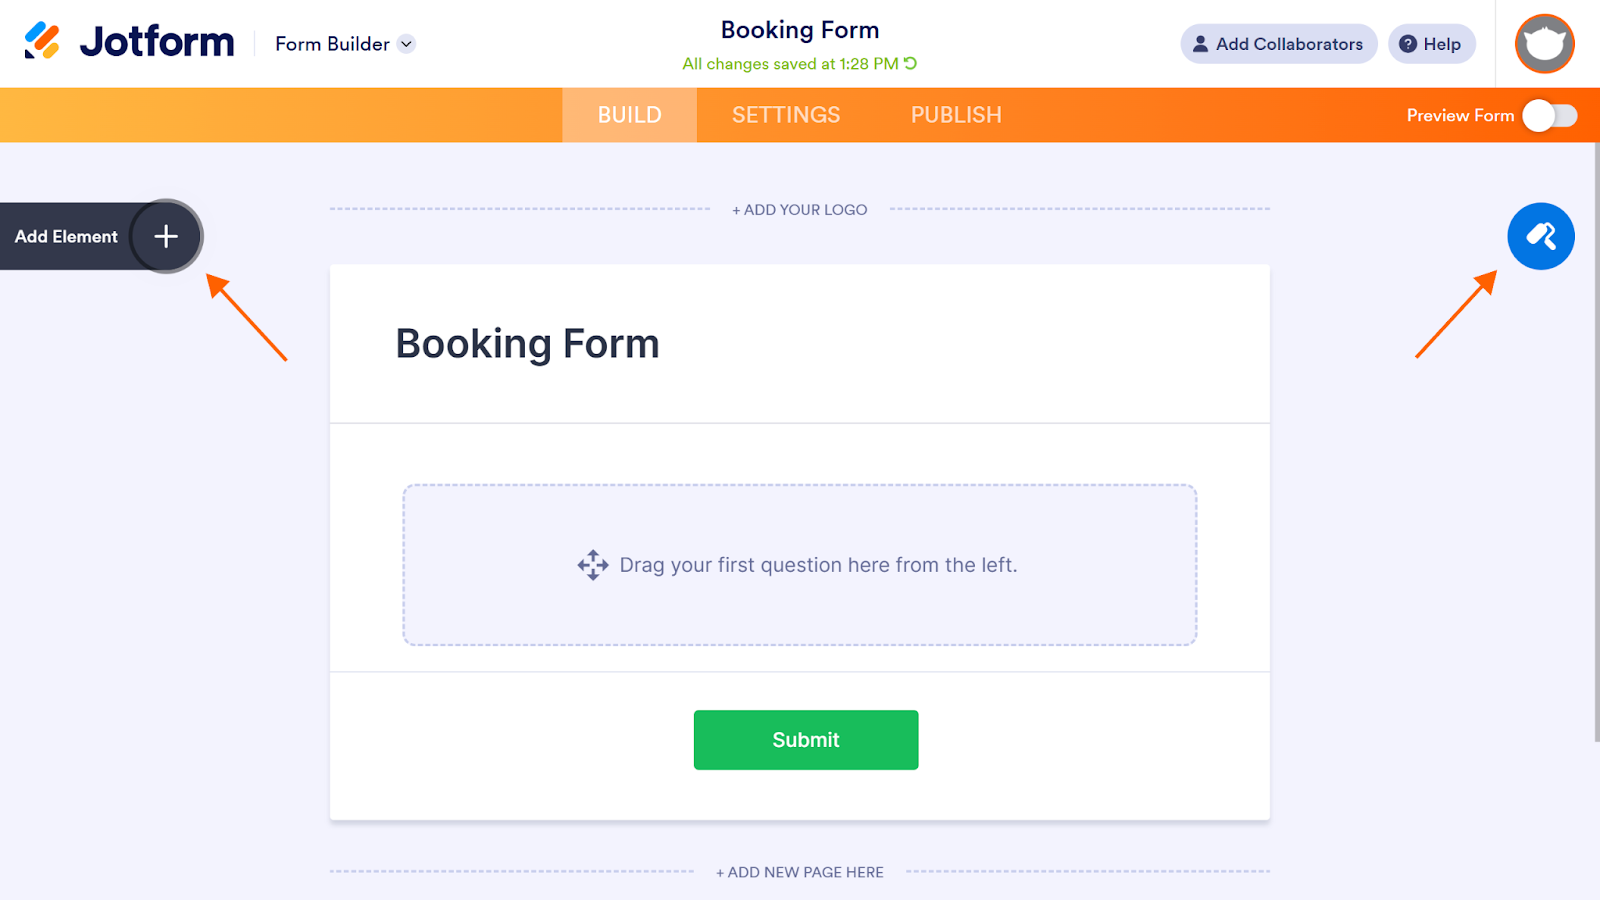Click the plus icon to add element
Screen dimensions: 1600x900
[x=166, y=237]
